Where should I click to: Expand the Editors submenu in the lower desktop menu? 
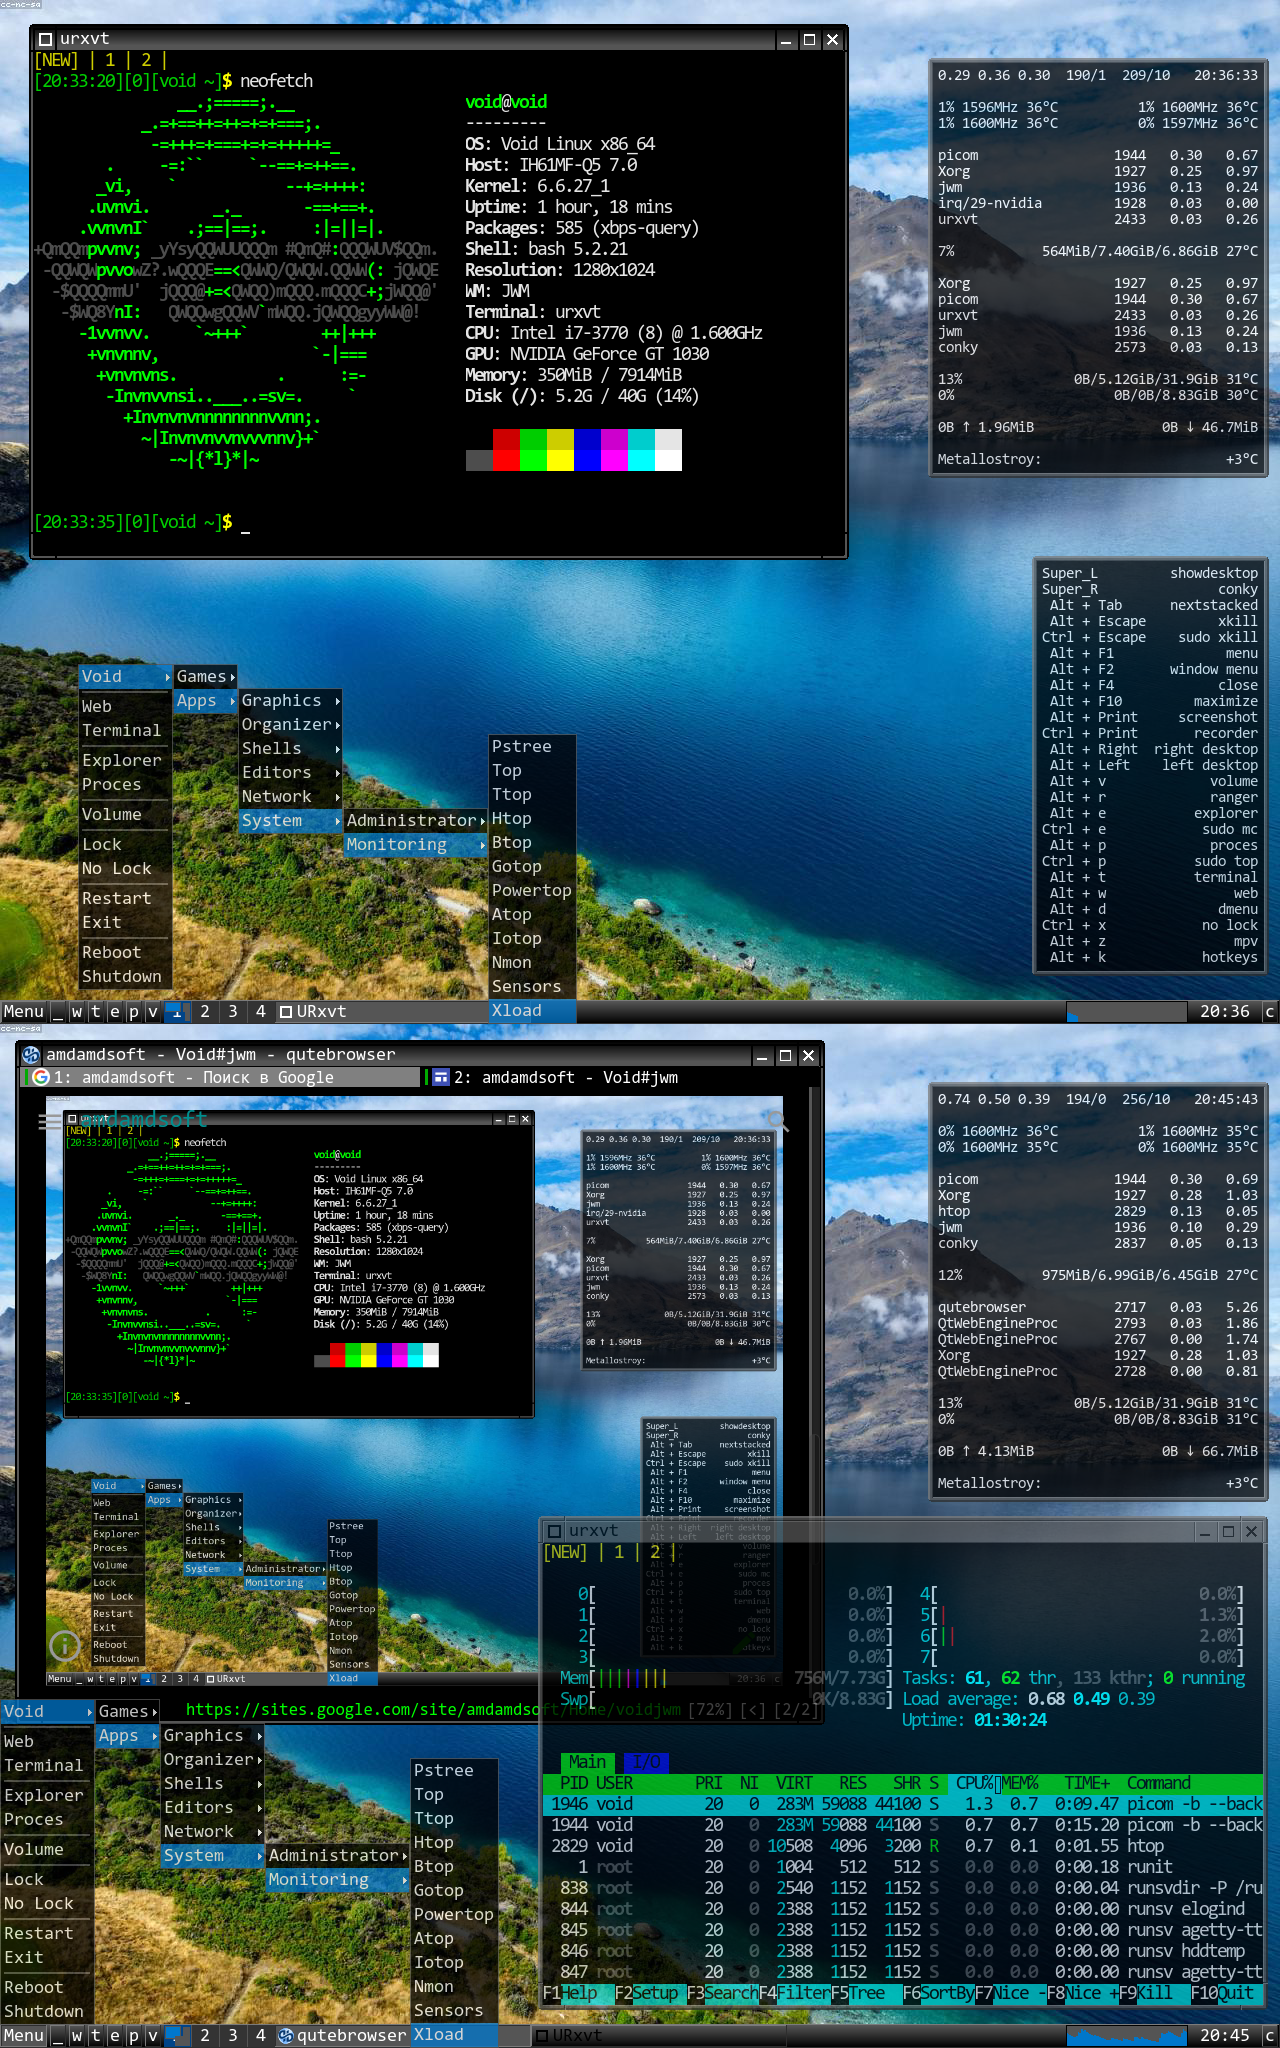pyautogui.click(x=212, y=1807)
